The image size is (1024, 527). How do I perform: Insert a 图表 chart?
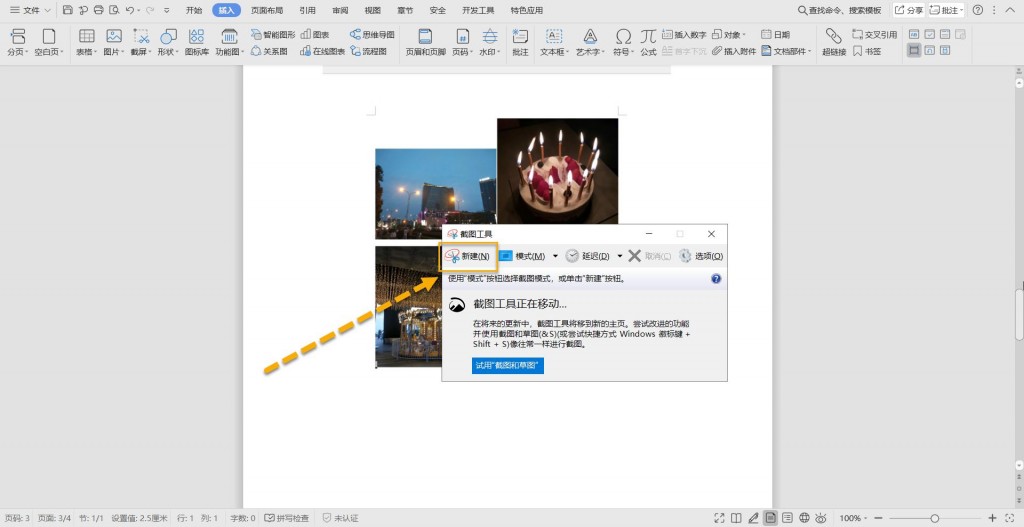tap(315, 35)
